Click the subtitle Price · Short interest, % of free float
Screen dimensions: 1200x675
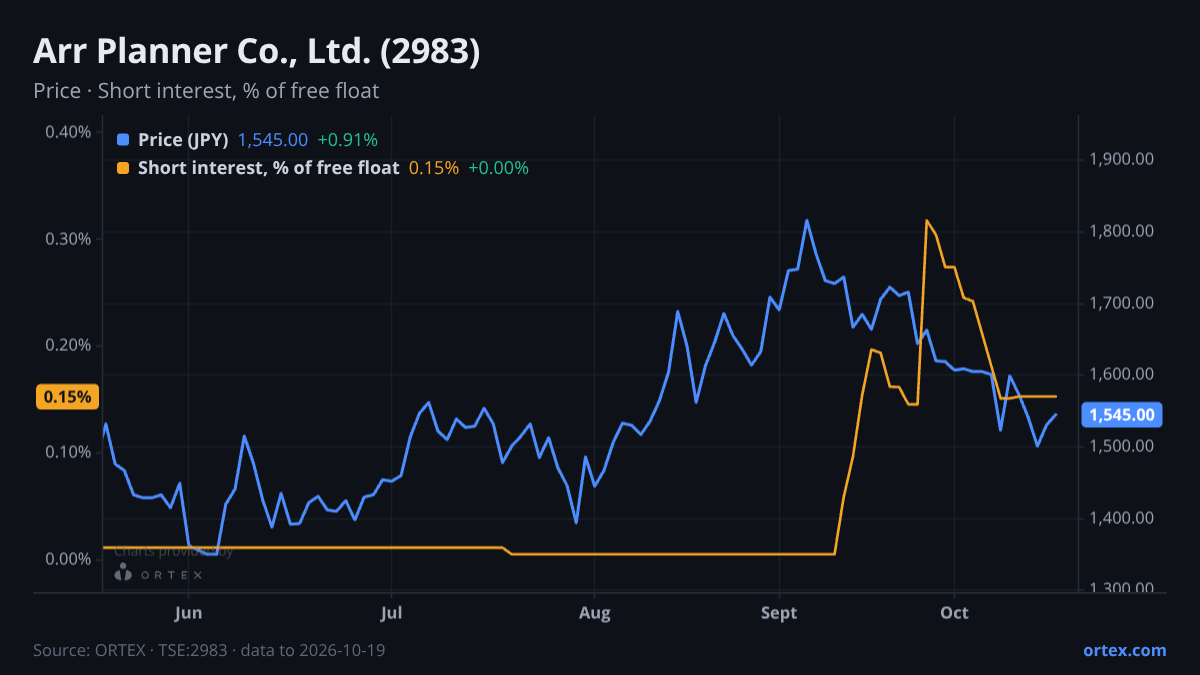206,91
